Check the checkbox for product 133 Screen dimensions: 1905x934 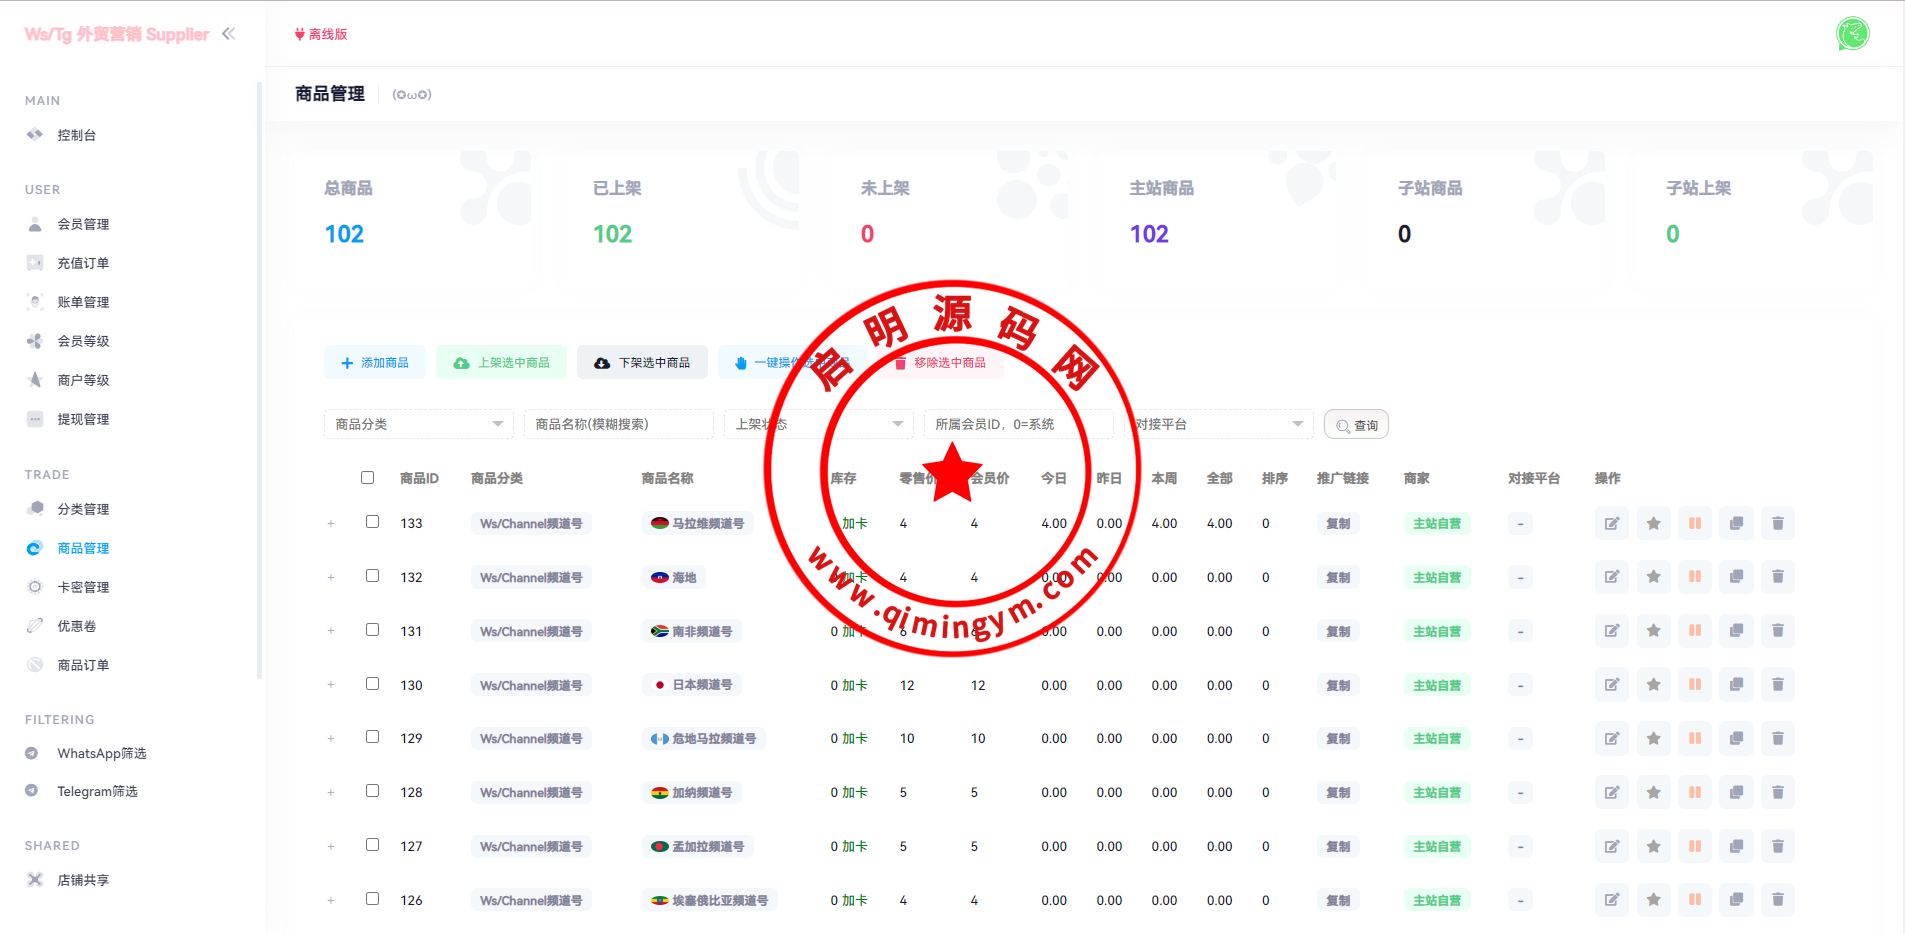tap(373, 522)
